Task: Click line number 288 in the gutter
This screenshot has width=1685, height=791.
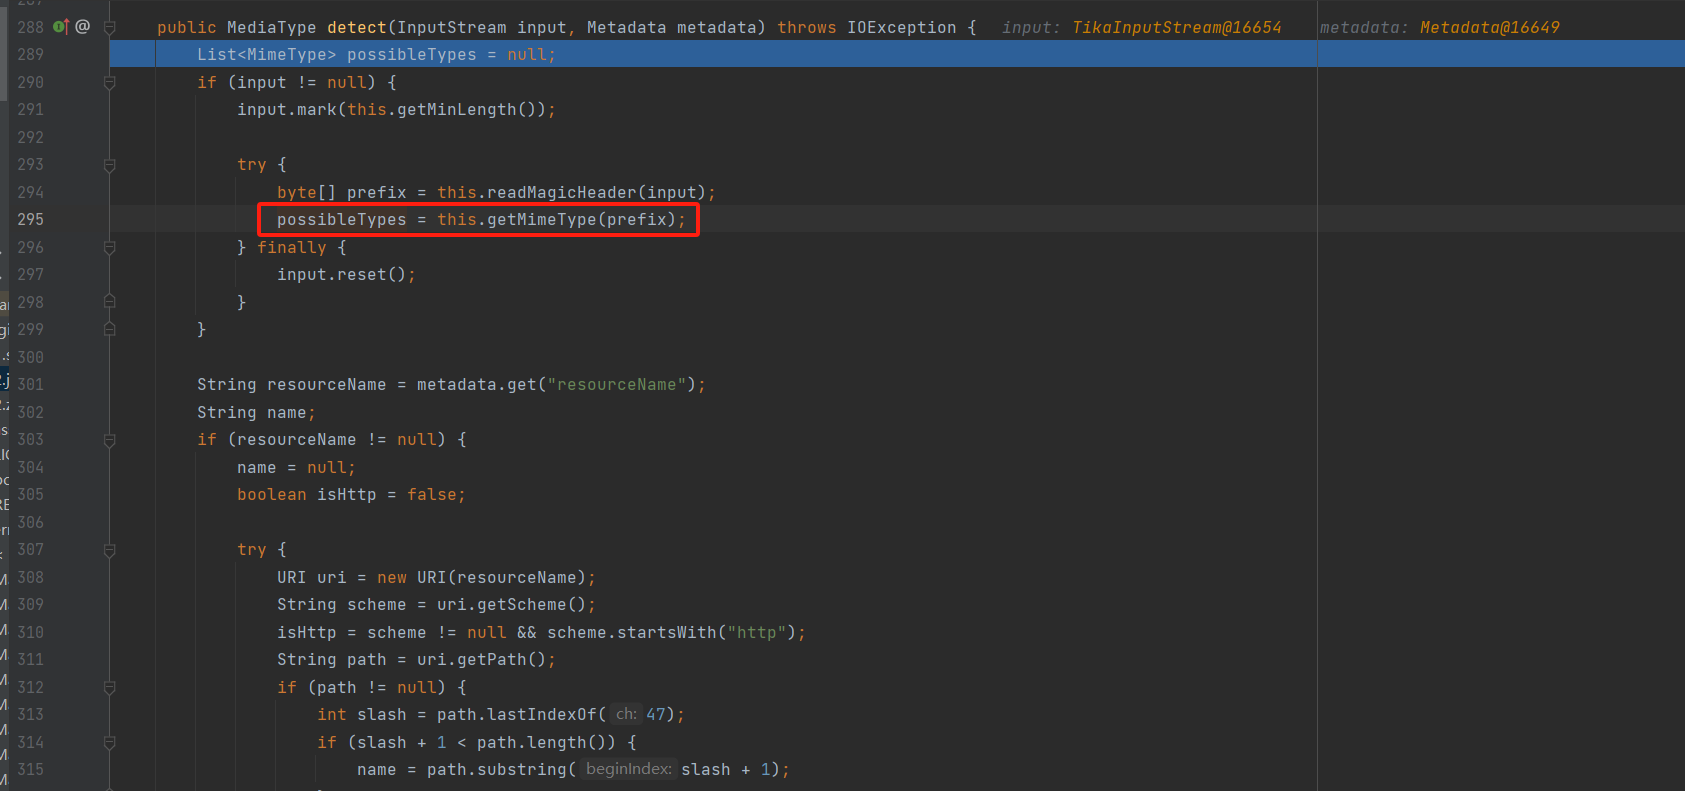Action: coord(30,27)
